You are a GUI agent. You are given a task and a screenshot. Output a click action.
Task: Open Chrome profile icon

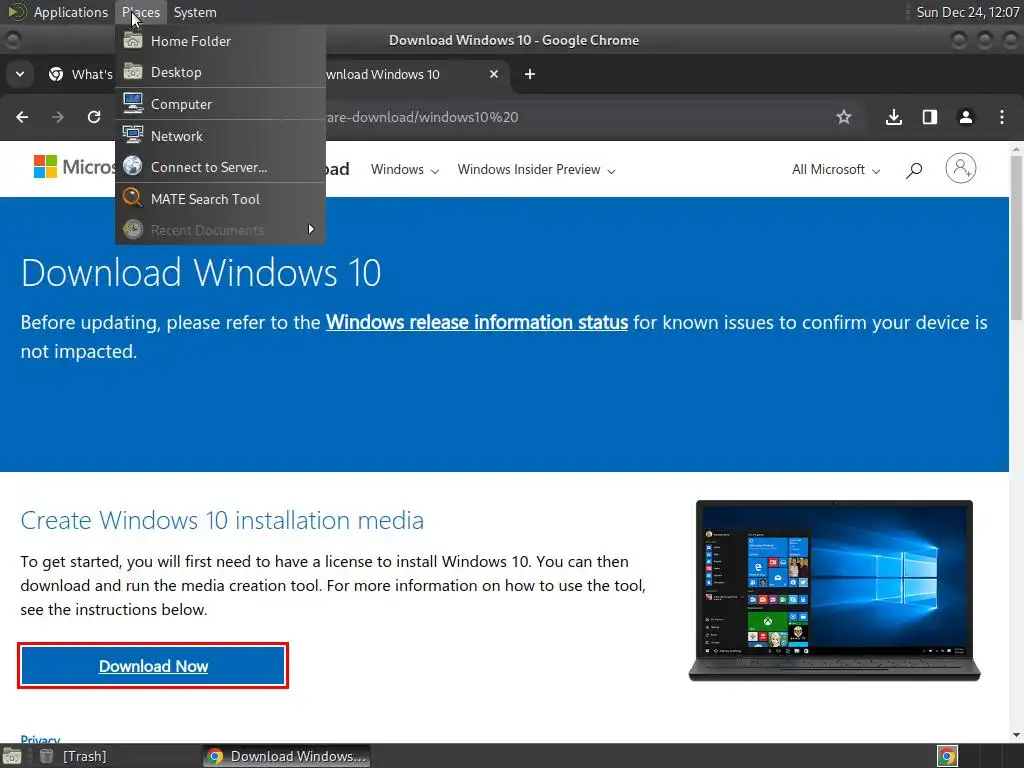(966, 117)
